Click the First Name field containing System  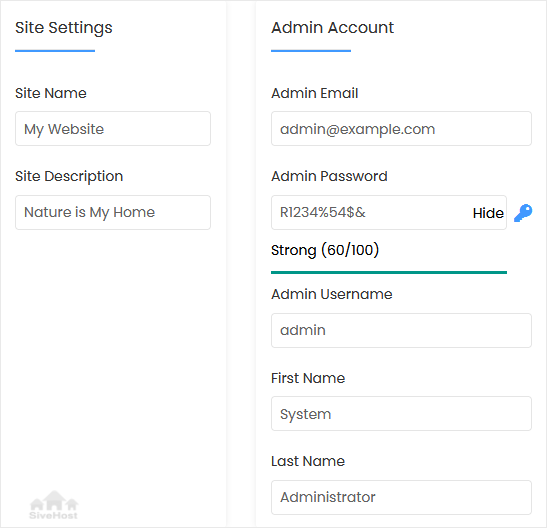pyautogui.click(x=401, y=414)
